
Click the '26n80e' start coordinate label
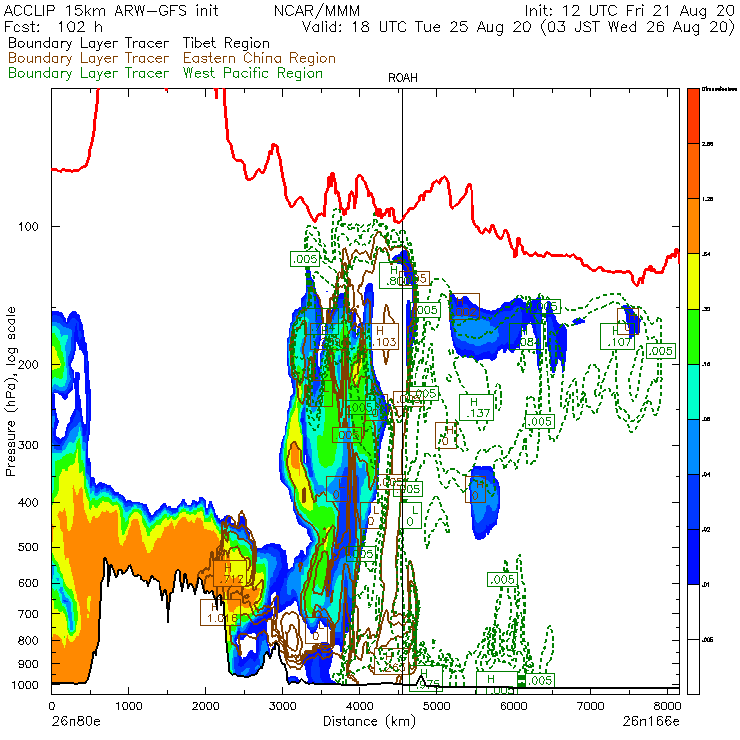(76, 721)
